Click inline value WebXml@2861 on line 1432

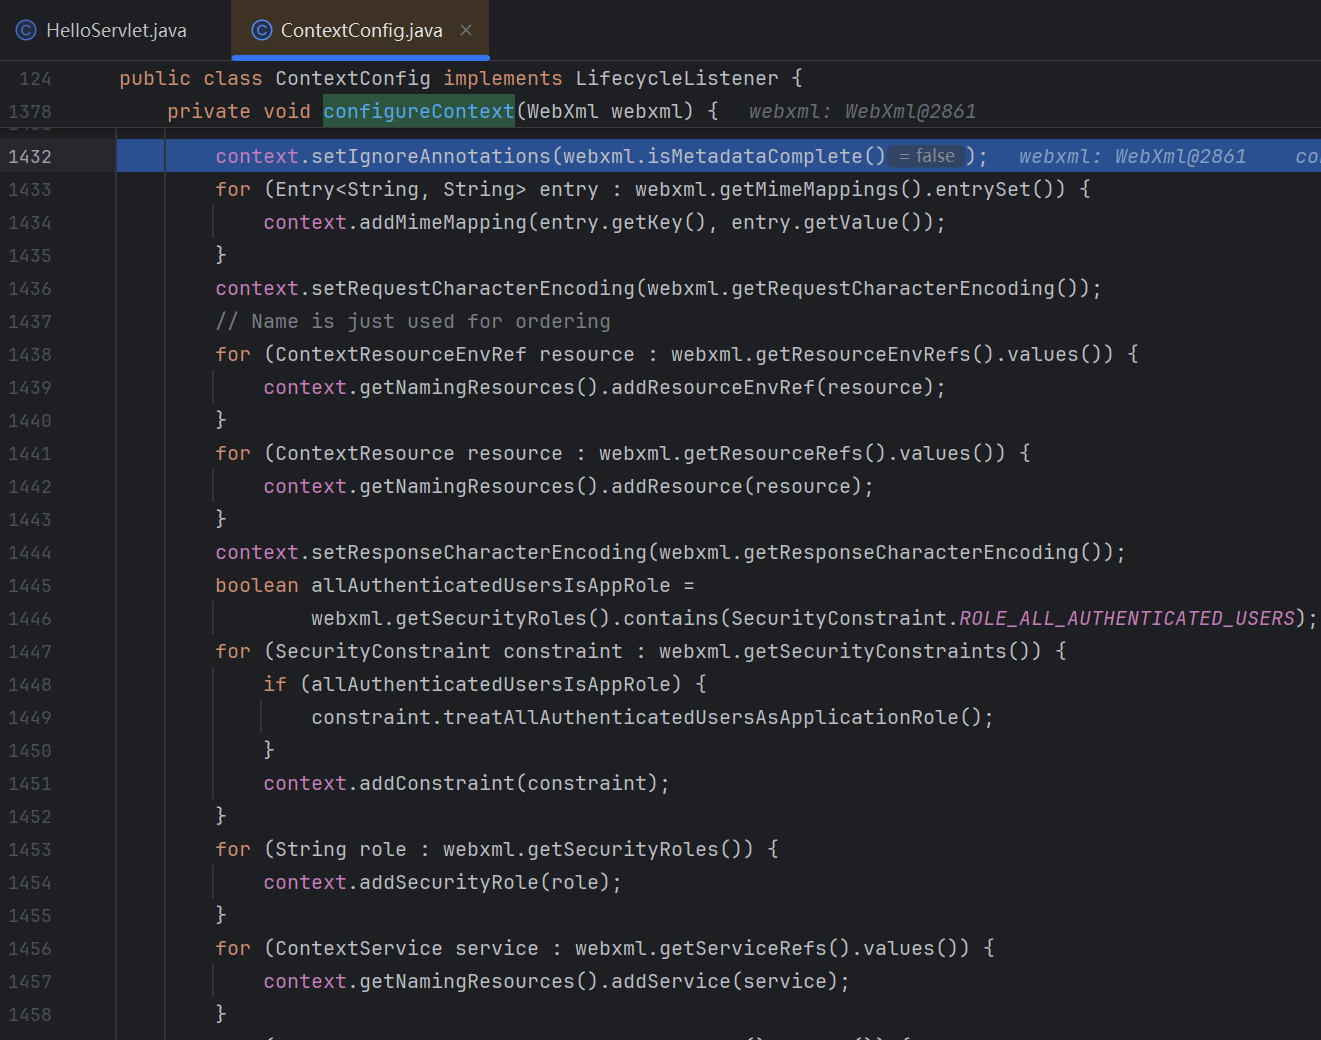click(1180, 156)
